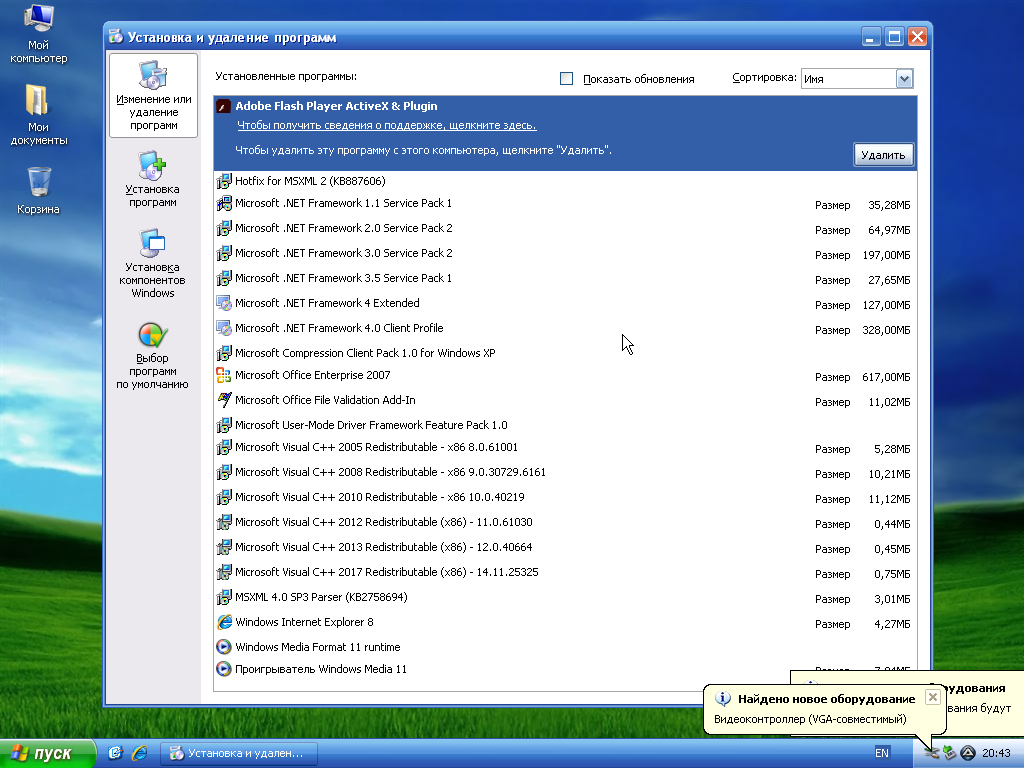Open the default programs (Выбор программ по умолчанию) icon
This screenshot has height=768, width=1024.
pyautogui.click(x=152, y=335)
